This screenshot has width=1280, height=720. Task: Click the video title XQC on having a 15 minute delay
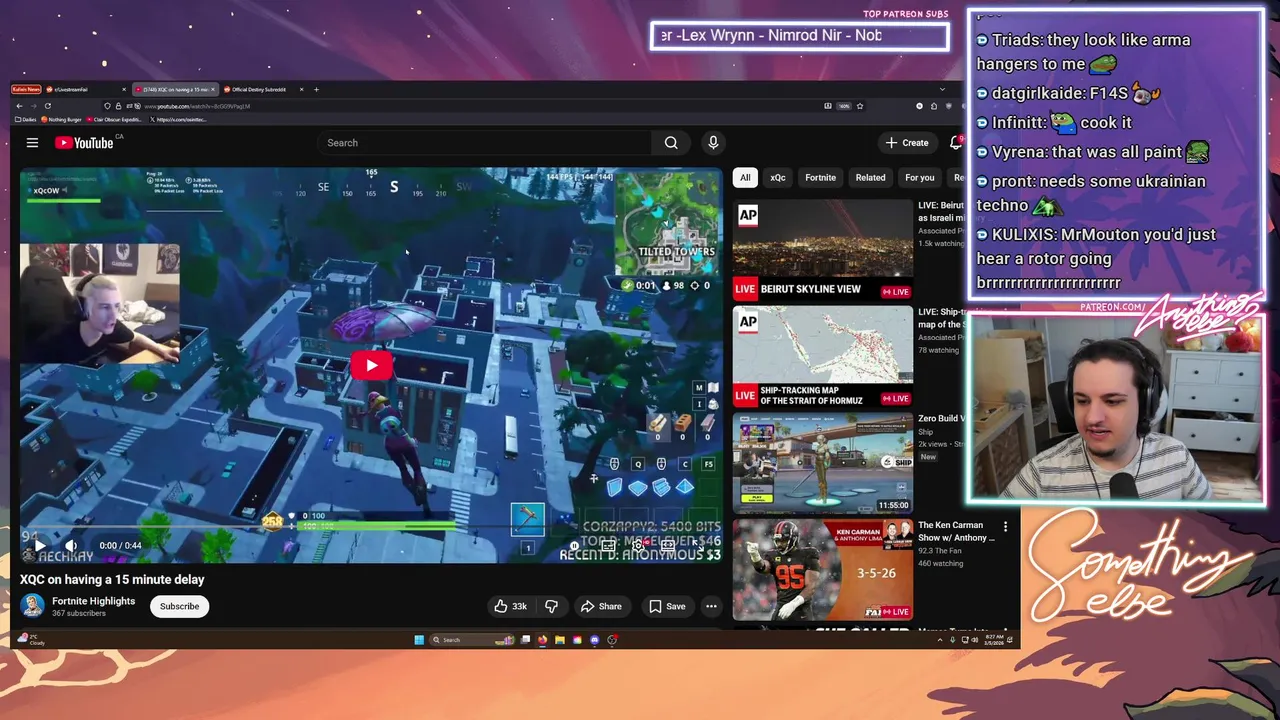(x=112, y=579)
